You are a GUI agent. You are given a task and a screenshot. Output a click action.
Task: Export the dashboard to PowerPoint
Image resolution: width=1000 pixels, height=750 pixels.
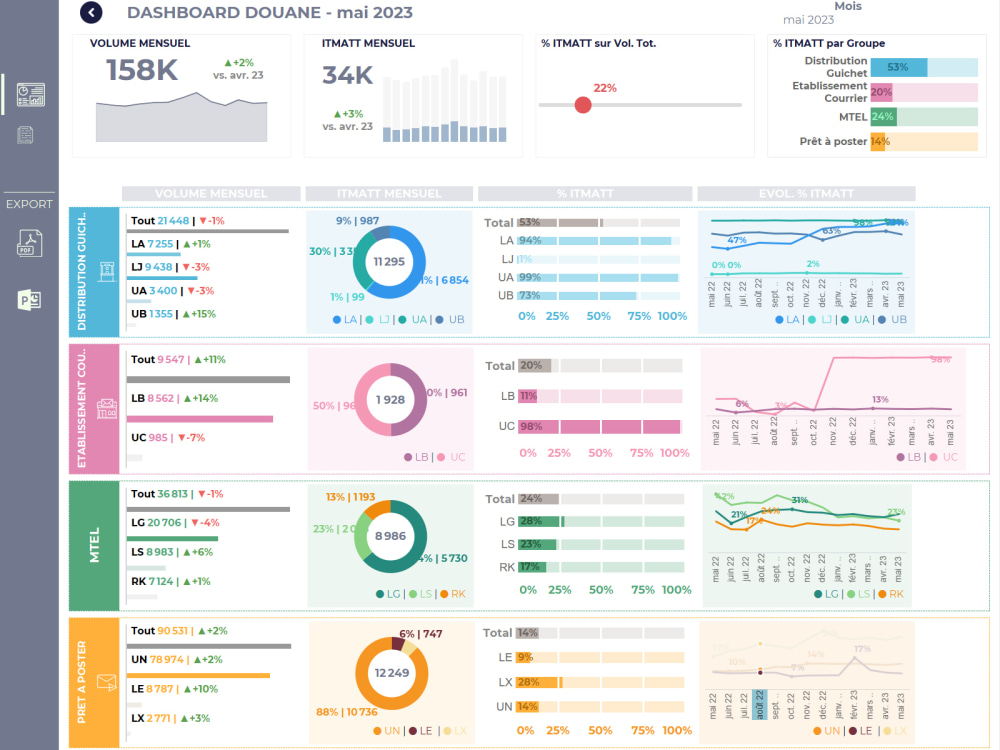(x=30, y=299)
